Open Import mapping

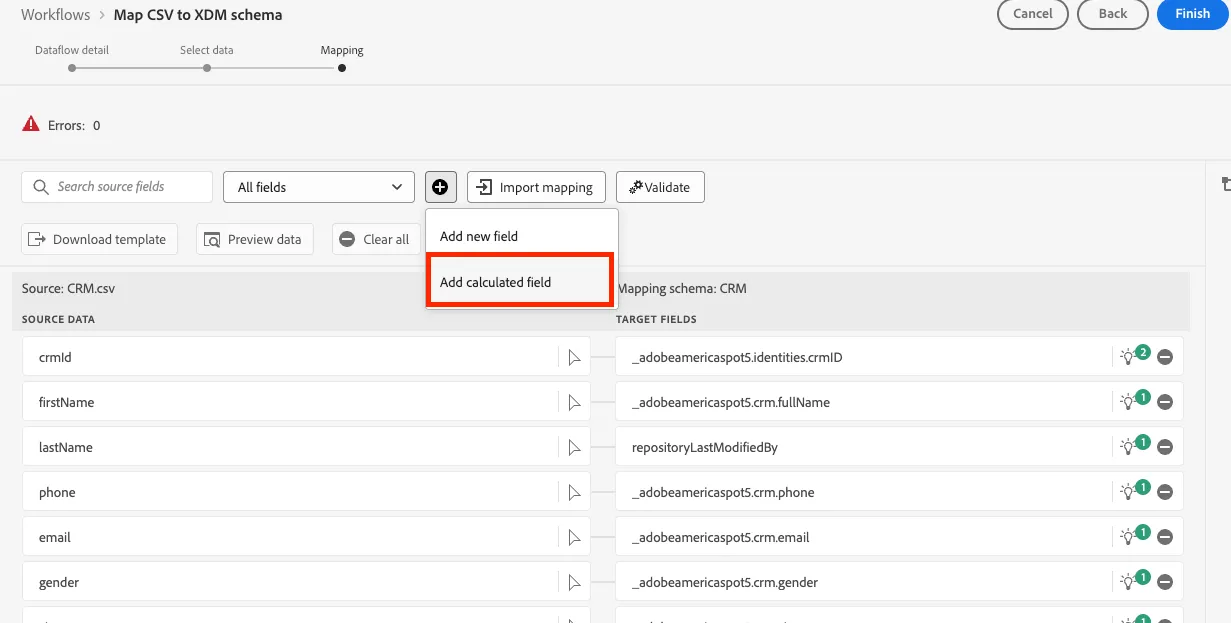(x=536, y=187)
